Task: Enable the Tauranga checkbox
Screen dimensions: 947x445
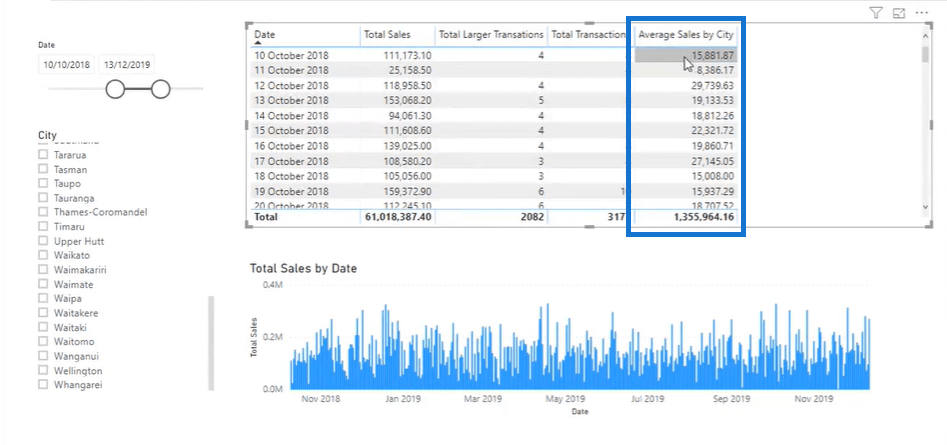Action: point(43,197)
